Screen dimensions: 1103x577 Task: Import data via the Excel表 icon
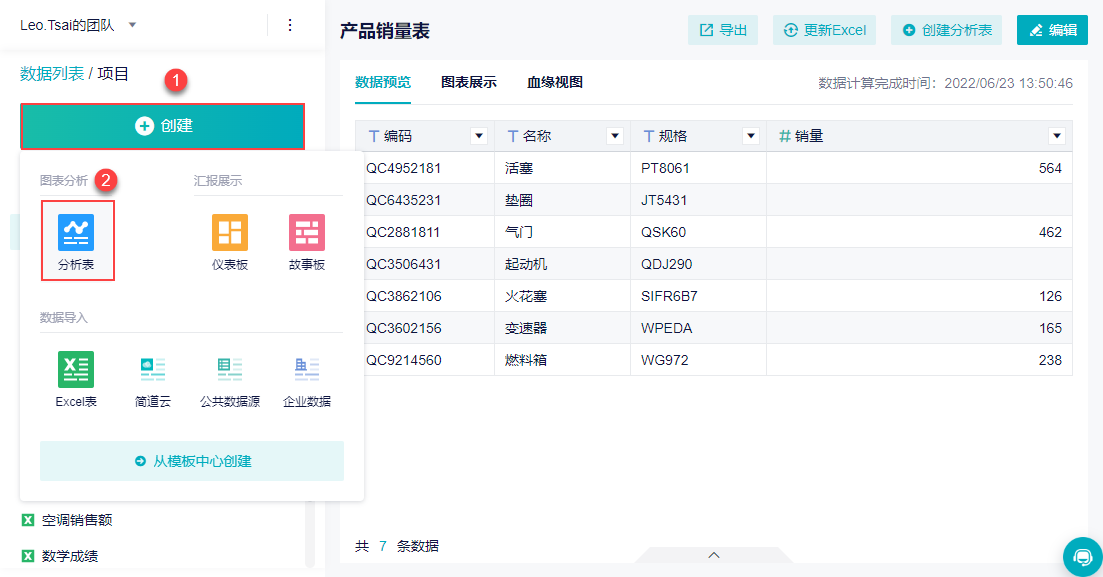click(76, 369)
